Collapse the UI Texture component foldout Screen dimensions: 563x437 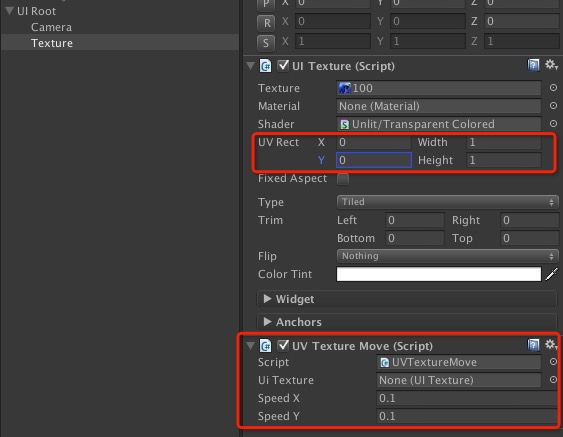click(x=250, y=66)
